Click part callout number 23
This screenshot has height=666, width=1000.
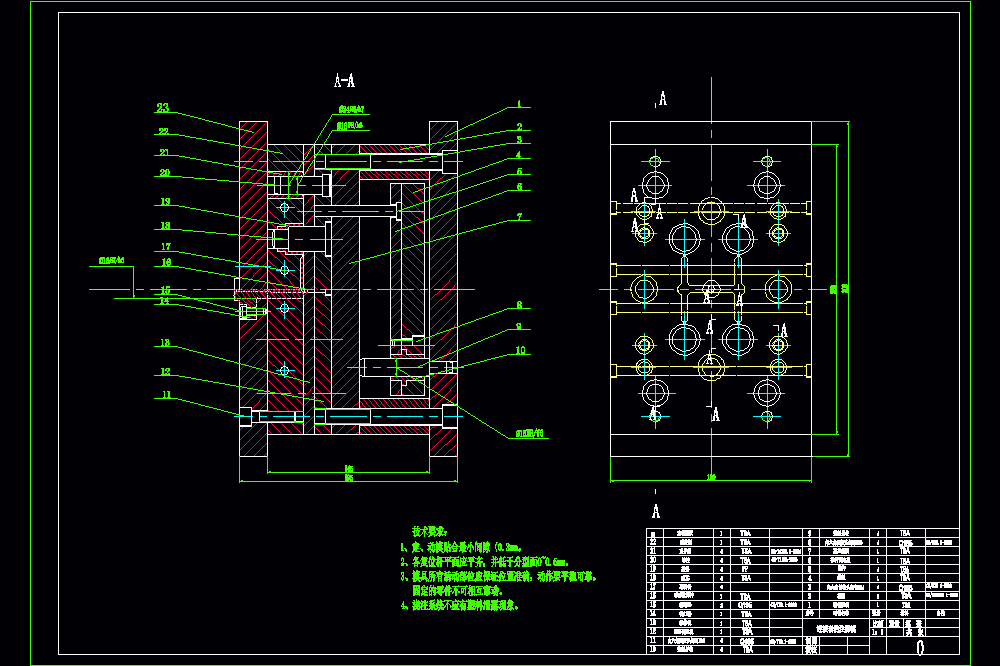click(x=163, y=108)
